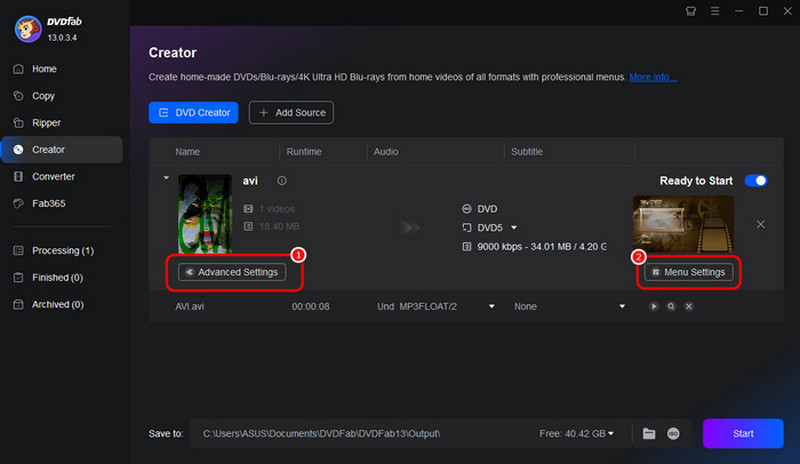Choose output folder icon

click(x=648, y=433)
